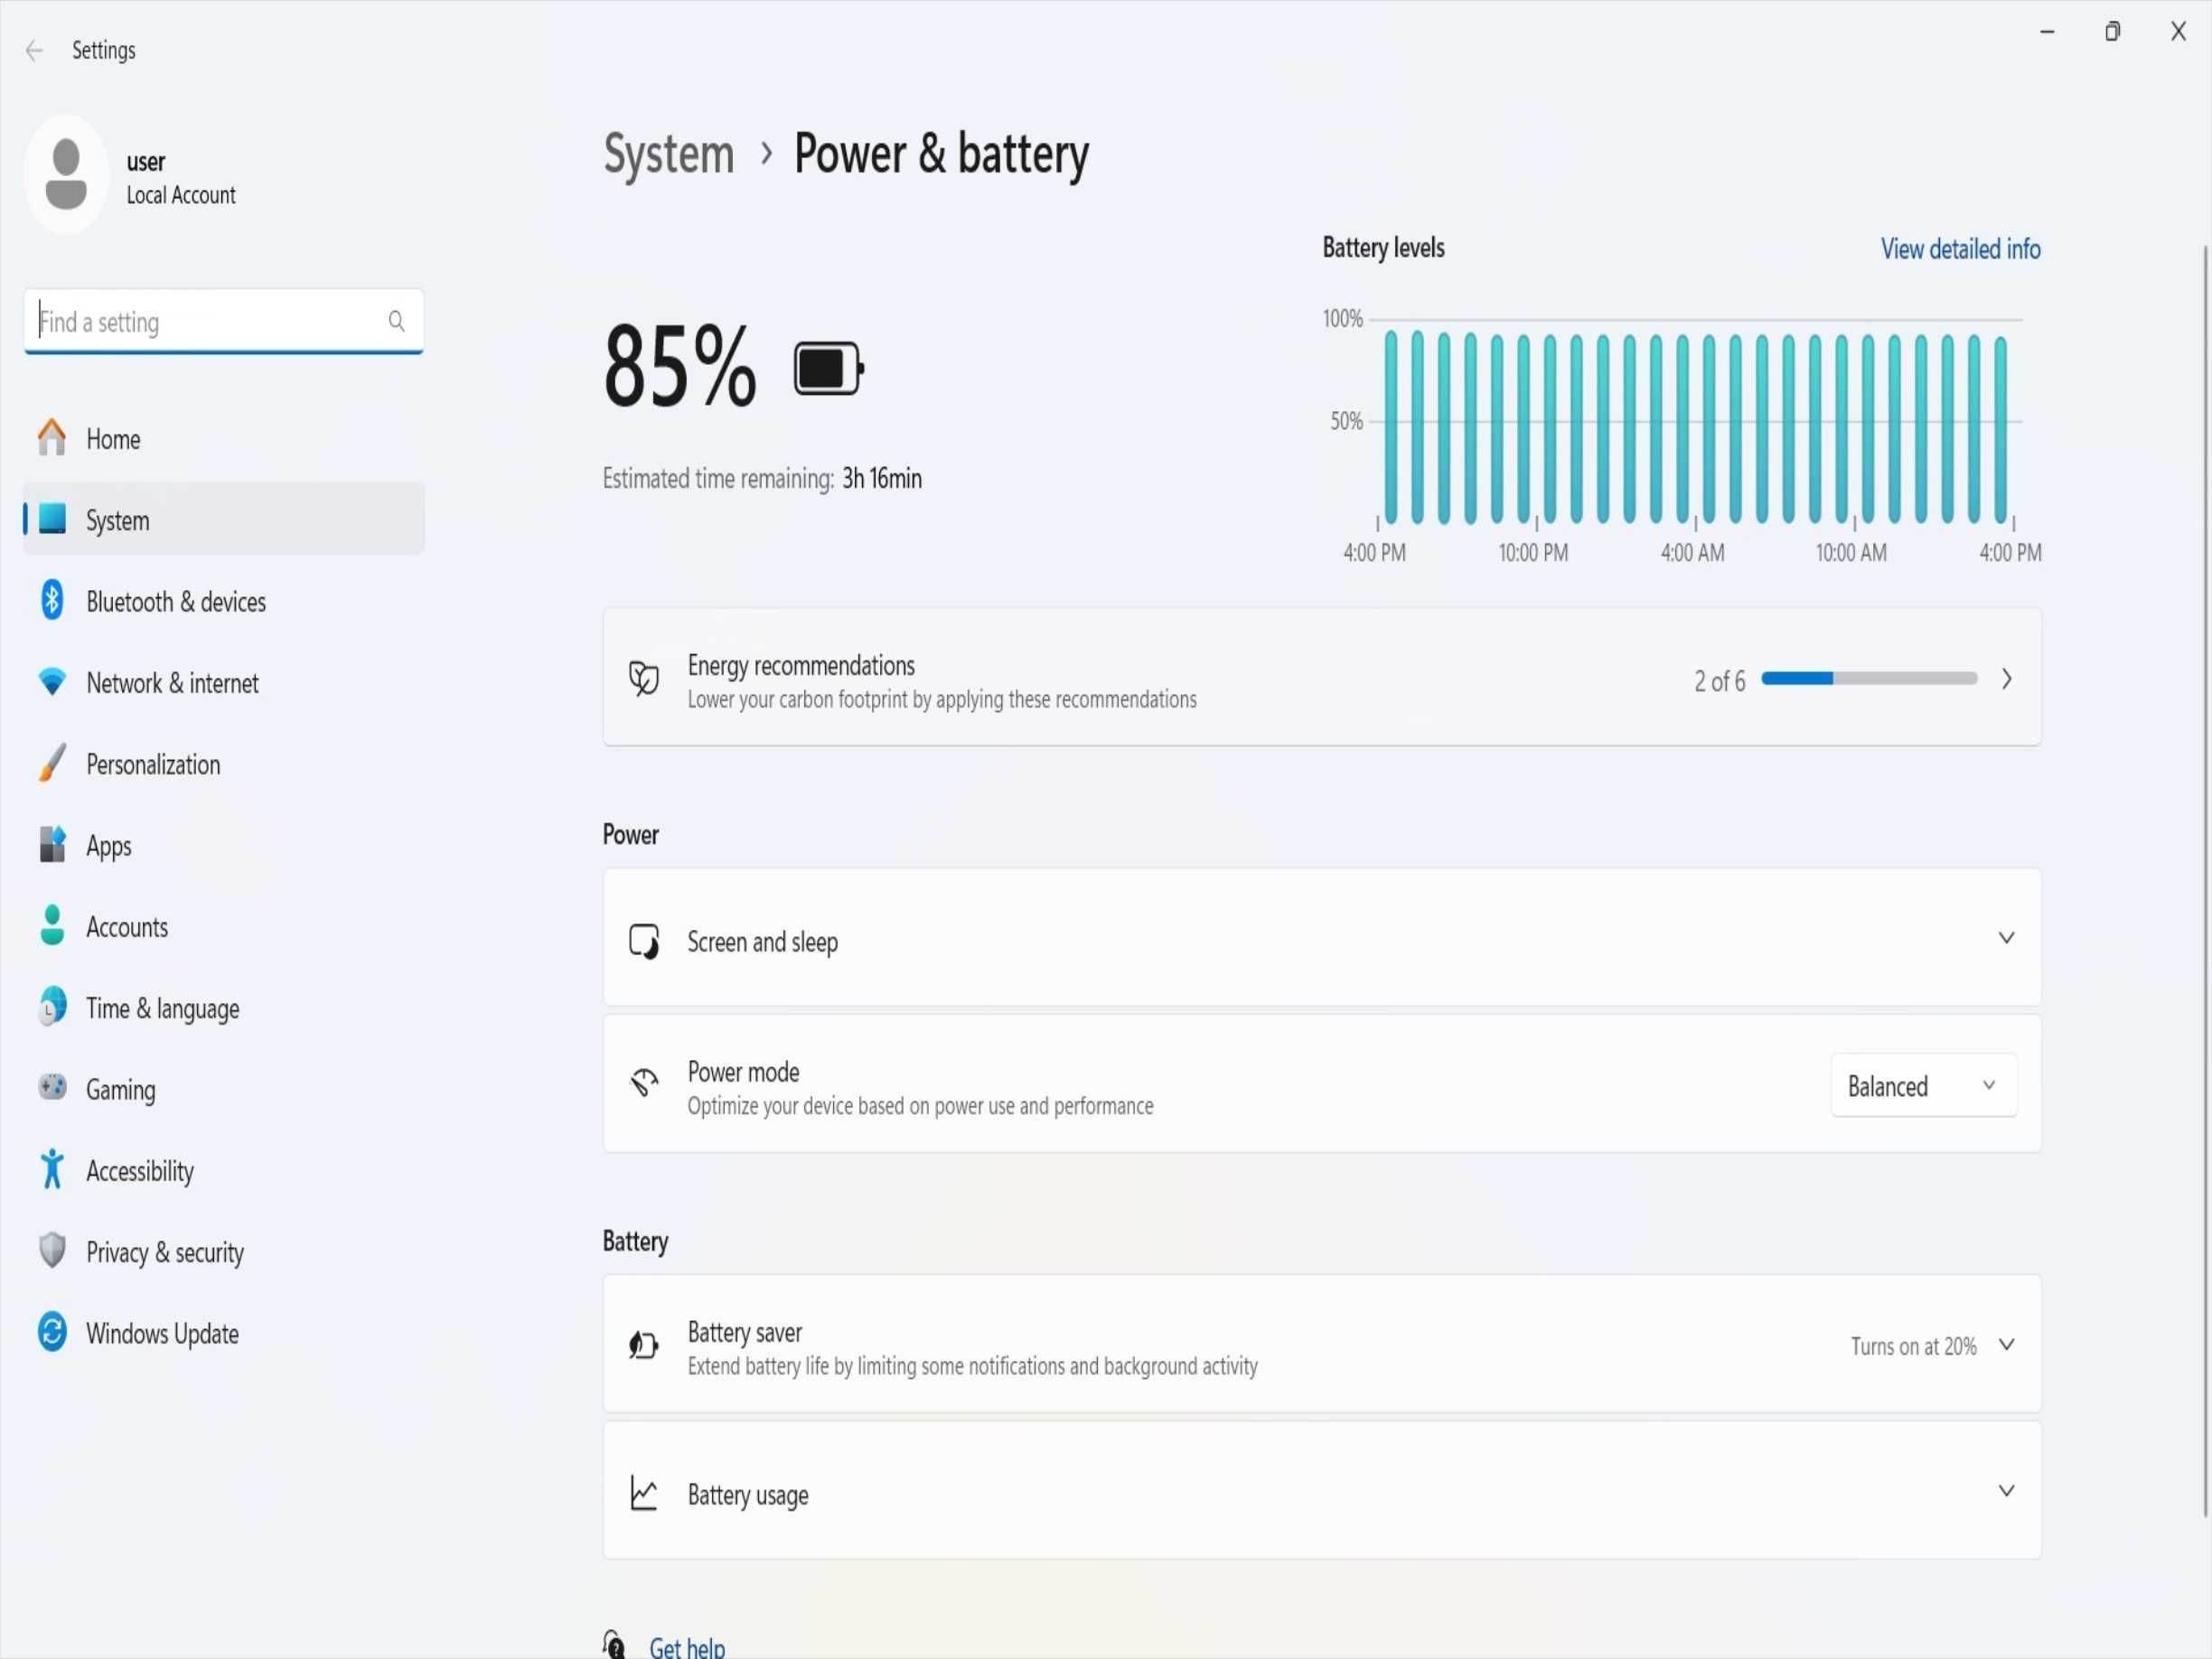2212x1659 pixels.
Task: Open Windows Update page
Action: click(x=224, y=1333)
